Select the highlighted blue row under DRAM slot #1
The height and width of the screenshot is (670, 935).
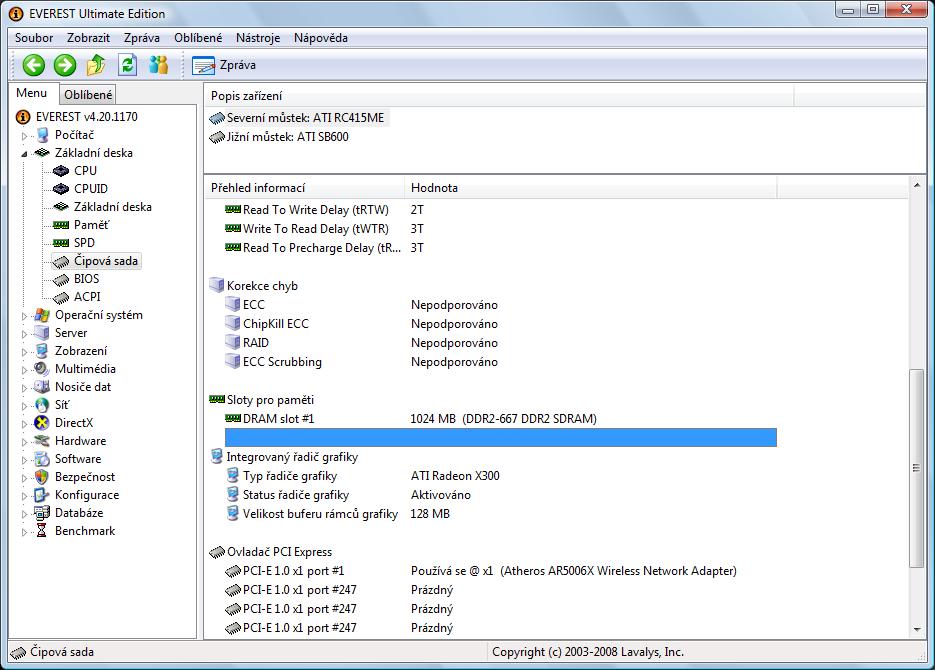pyautogui.click(x=501, y=438)
